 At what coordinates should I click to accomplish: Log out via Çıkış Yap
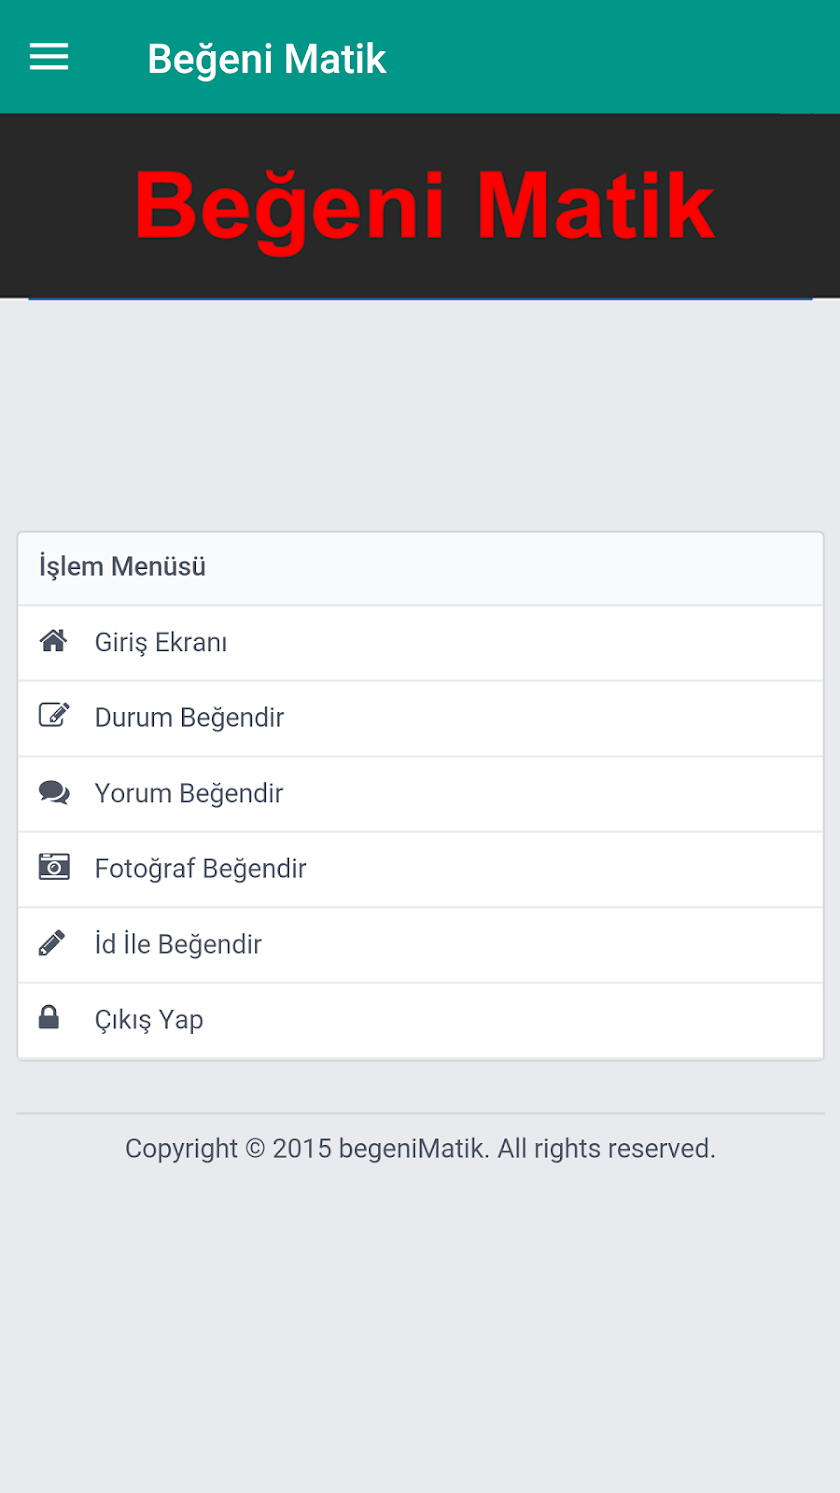(x=149, y=1020)
